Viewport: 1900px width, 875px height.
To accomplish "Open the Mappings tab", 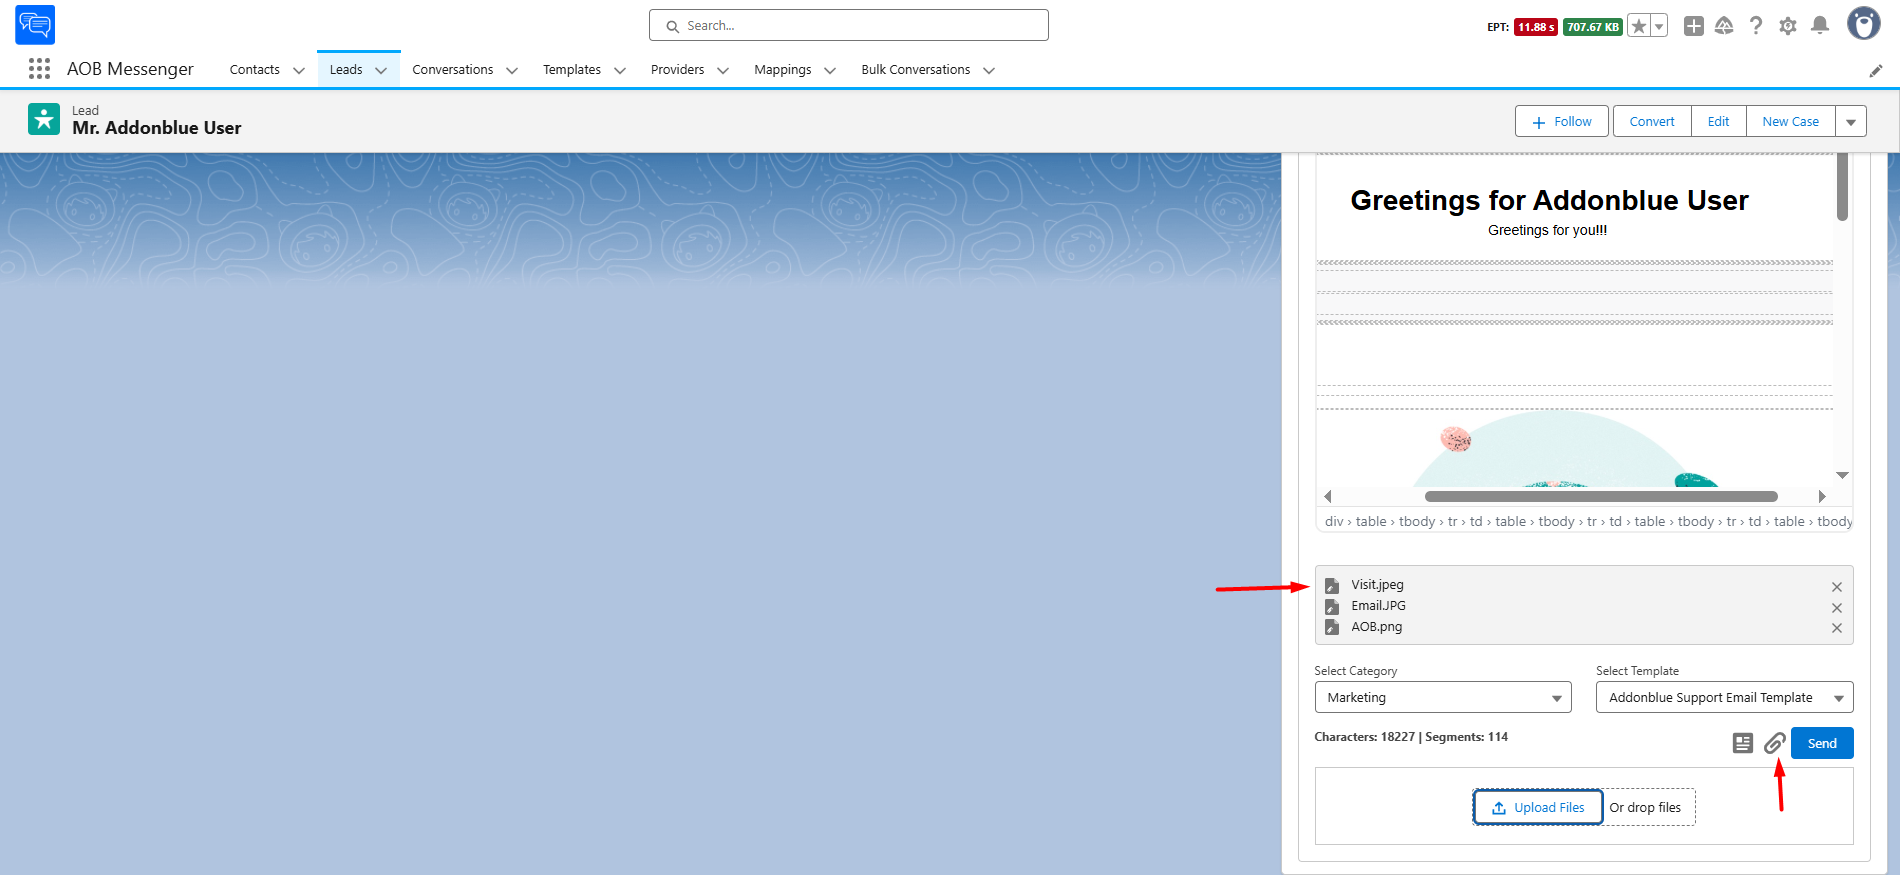I will coord(782,69).
